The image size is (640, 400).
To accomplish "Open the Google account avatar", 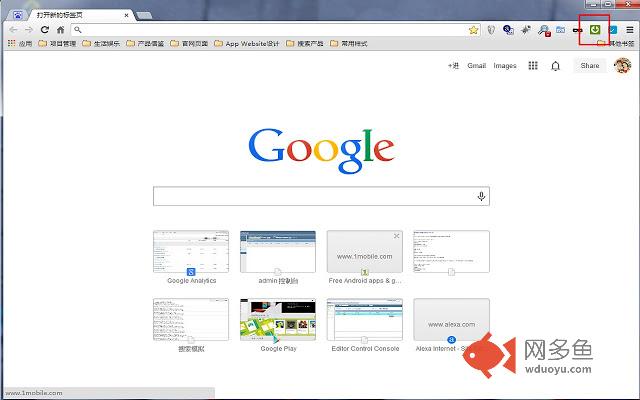I will (622, 65).
